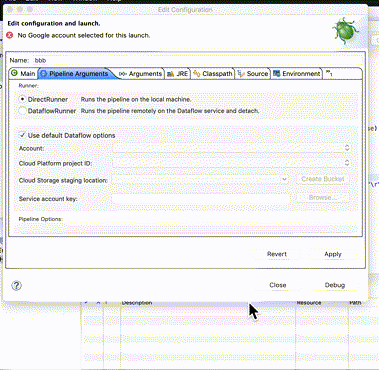
Task: Click the green debug bug icon
Action: 345,31
